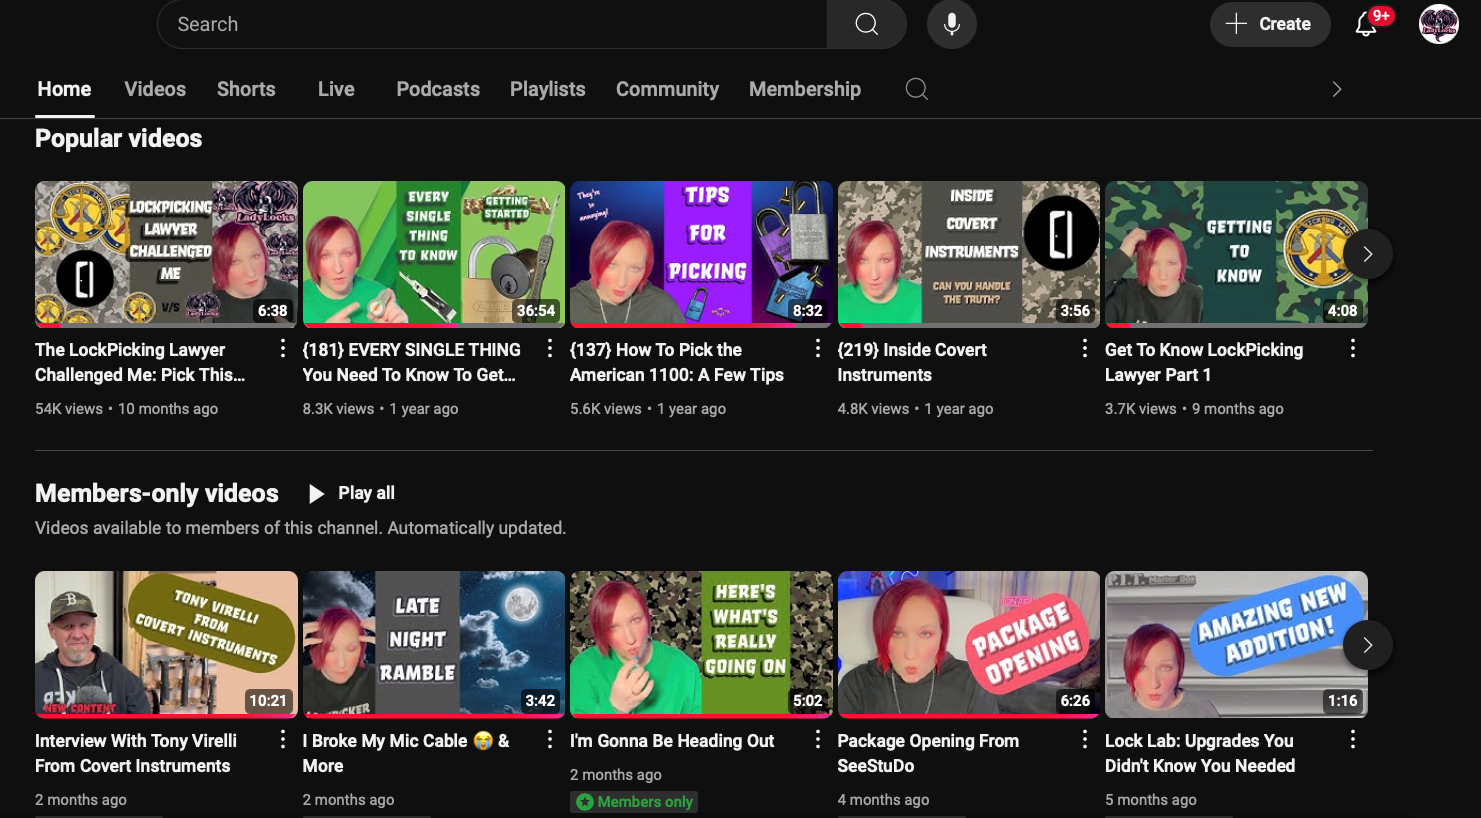Screen dimensions: 1481x818
Task: Open options for Get To Know LockPicking Lawyer
Action: (x=1353, y=348)
